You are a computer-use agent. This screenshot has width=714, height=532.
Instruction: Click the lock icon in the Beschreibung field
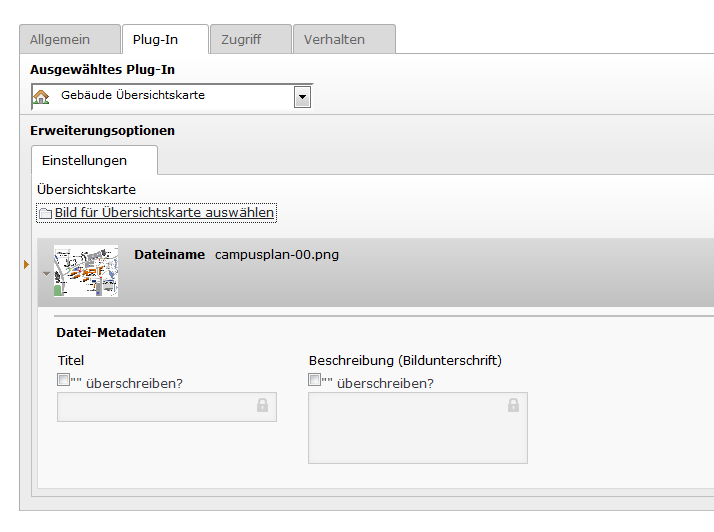click(x=513, y=405)
